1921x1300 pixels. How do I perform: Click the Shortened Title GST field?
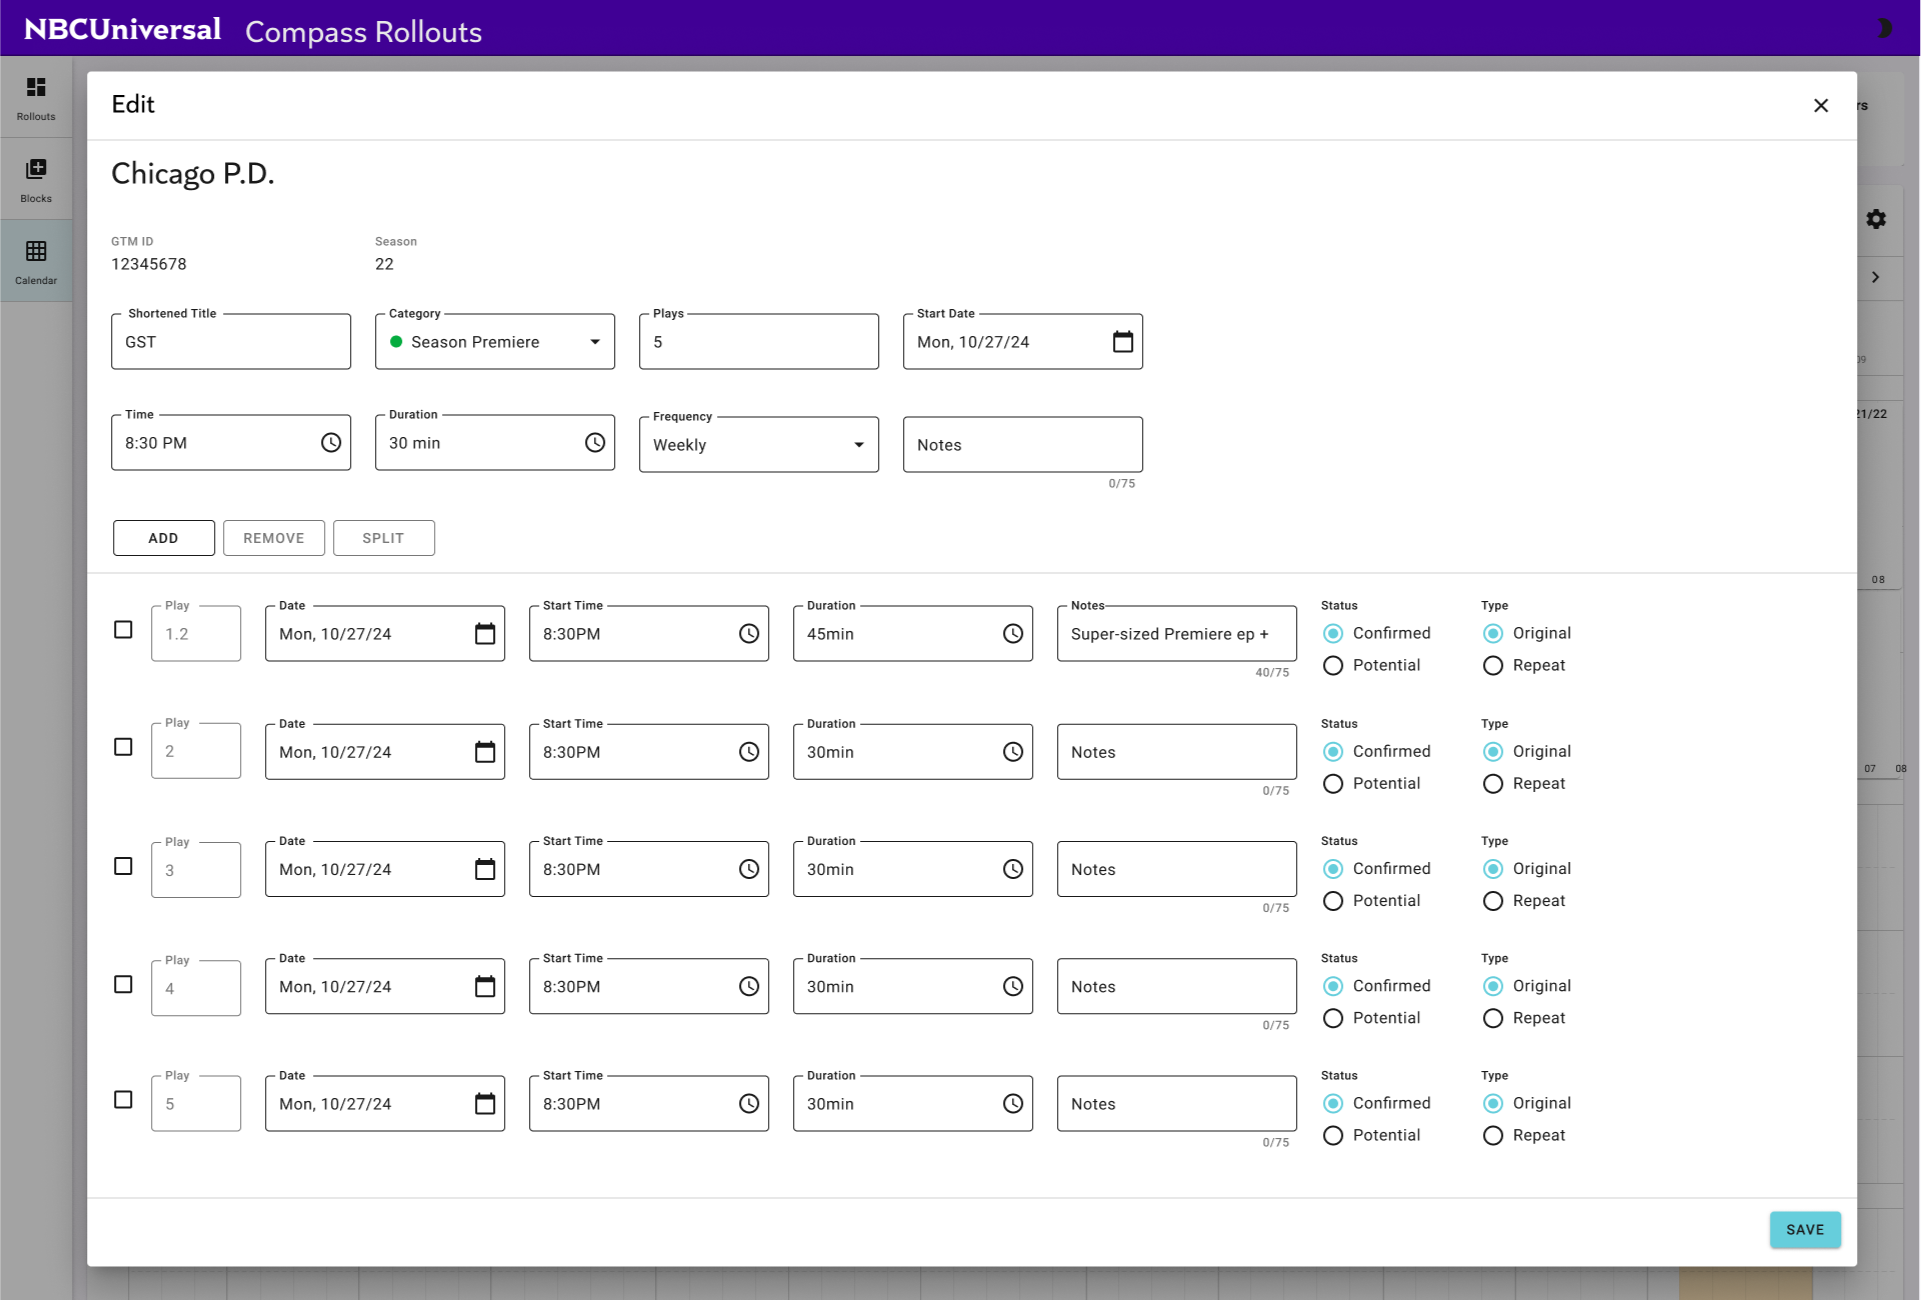(x=231, y=342)
